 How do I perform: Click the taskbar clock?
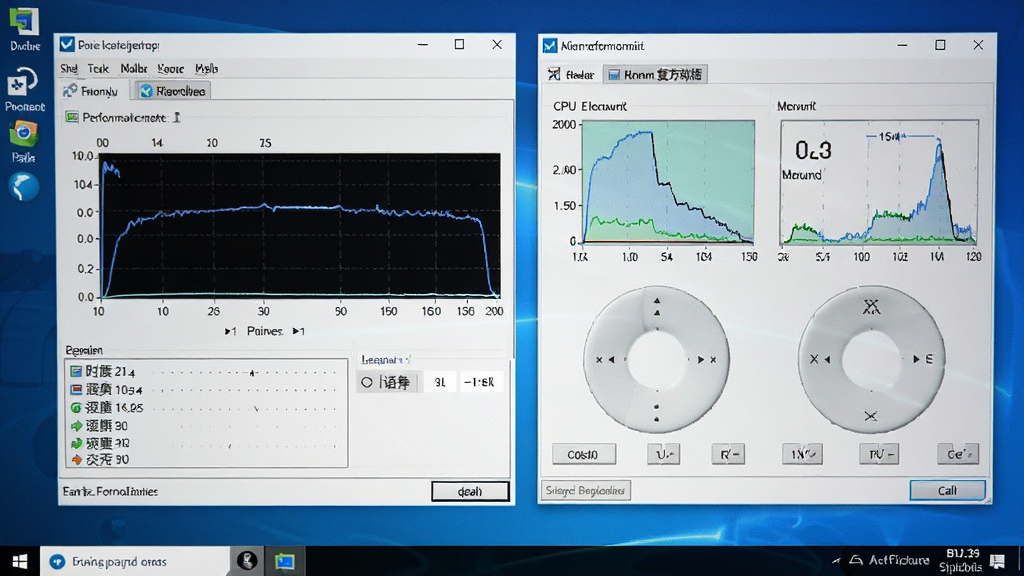point(961,561)
